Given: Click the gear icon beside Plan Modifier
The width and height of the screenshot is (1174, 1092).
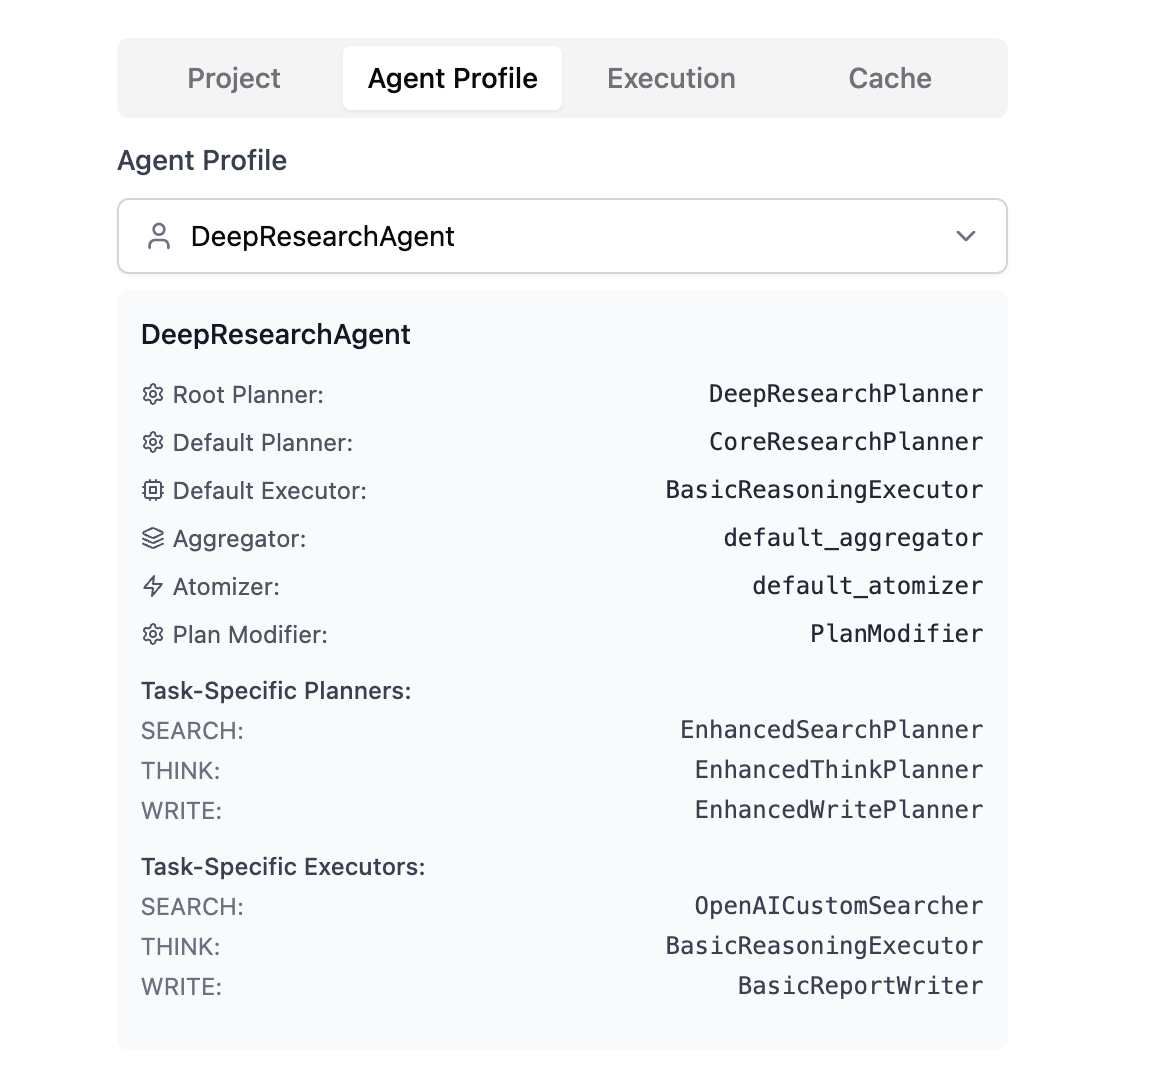Looking at the screenshot, I should pos(153,634).
